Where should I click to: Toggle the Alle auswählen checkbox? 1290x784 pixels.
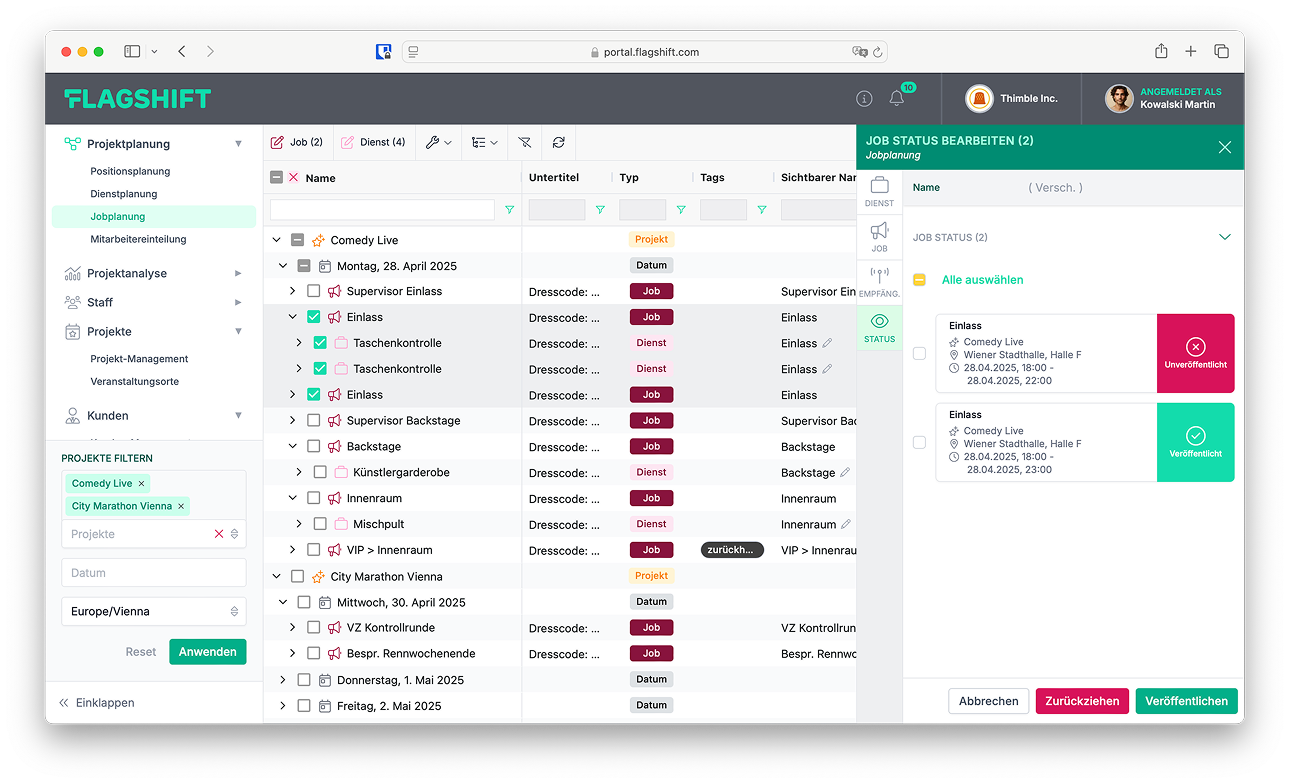pos(919,280)
